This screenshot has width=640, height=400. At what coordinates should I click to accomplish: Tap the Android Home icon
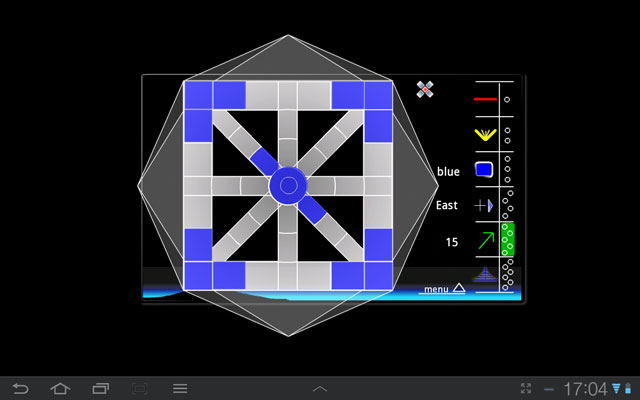(x=60, y=389)
